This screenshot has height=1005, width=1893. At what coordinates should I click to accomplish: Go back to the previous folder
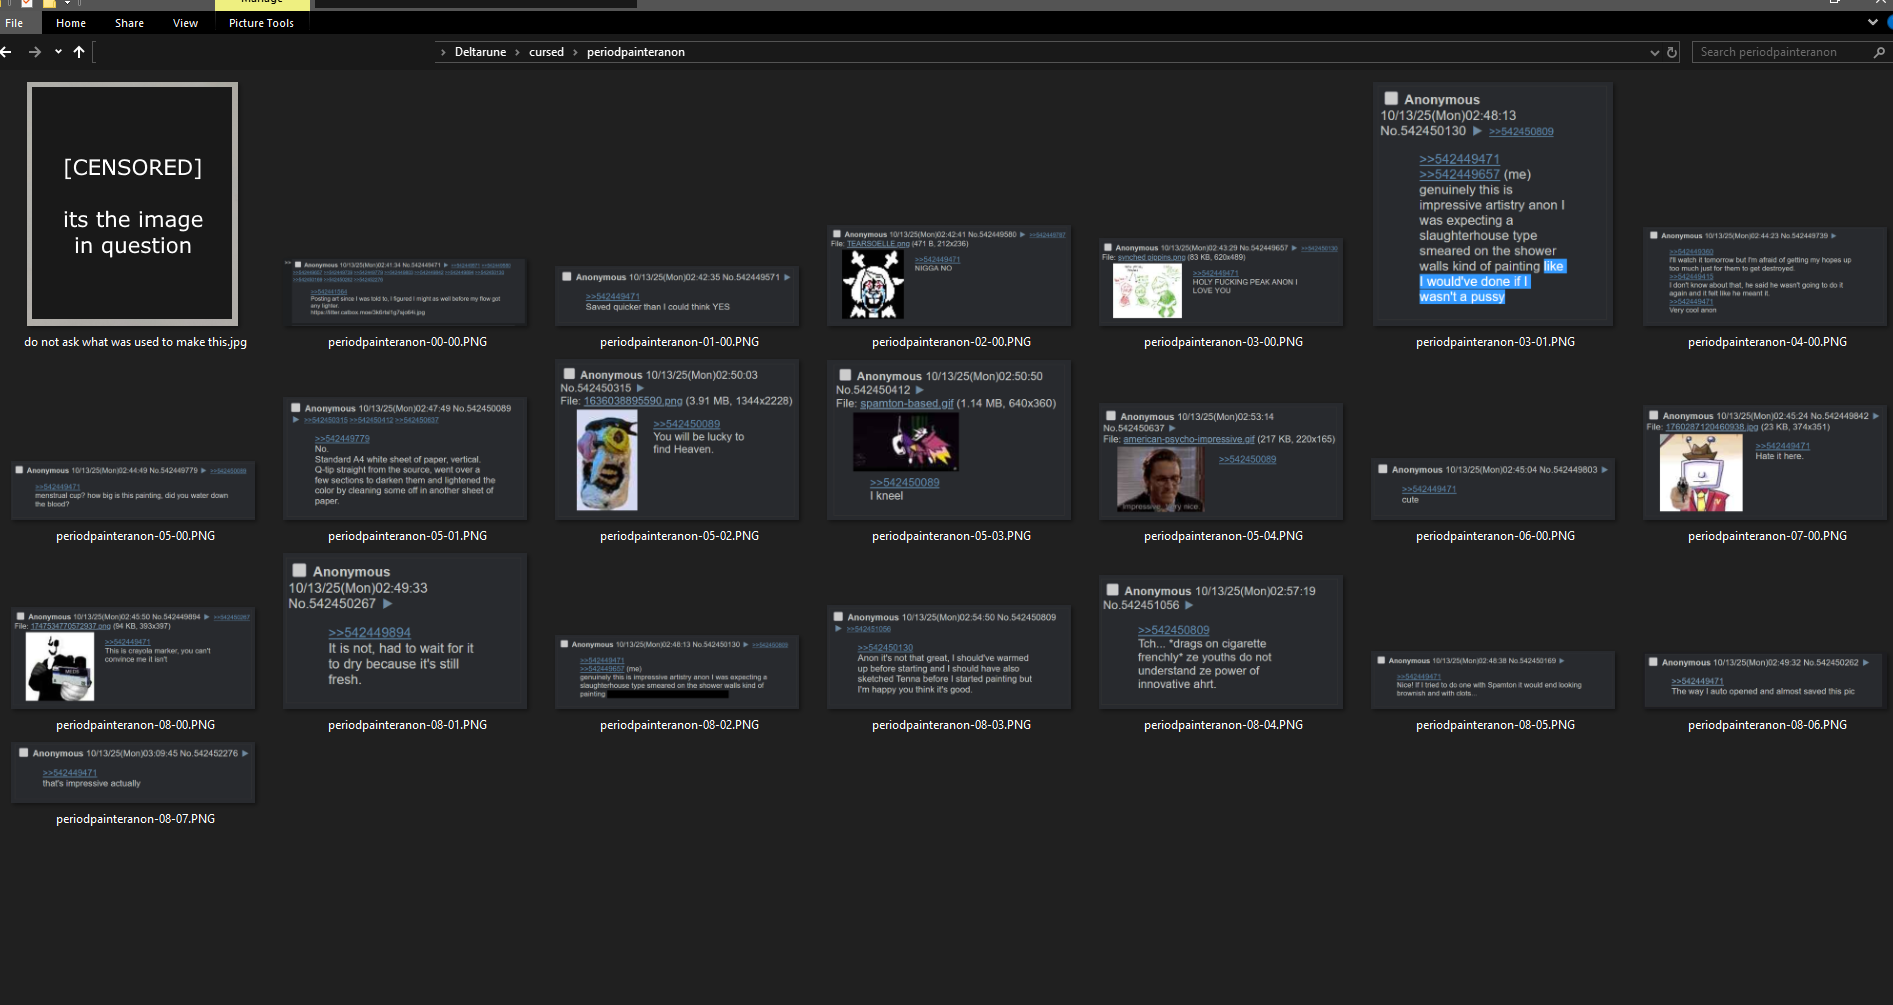[6, 52]
